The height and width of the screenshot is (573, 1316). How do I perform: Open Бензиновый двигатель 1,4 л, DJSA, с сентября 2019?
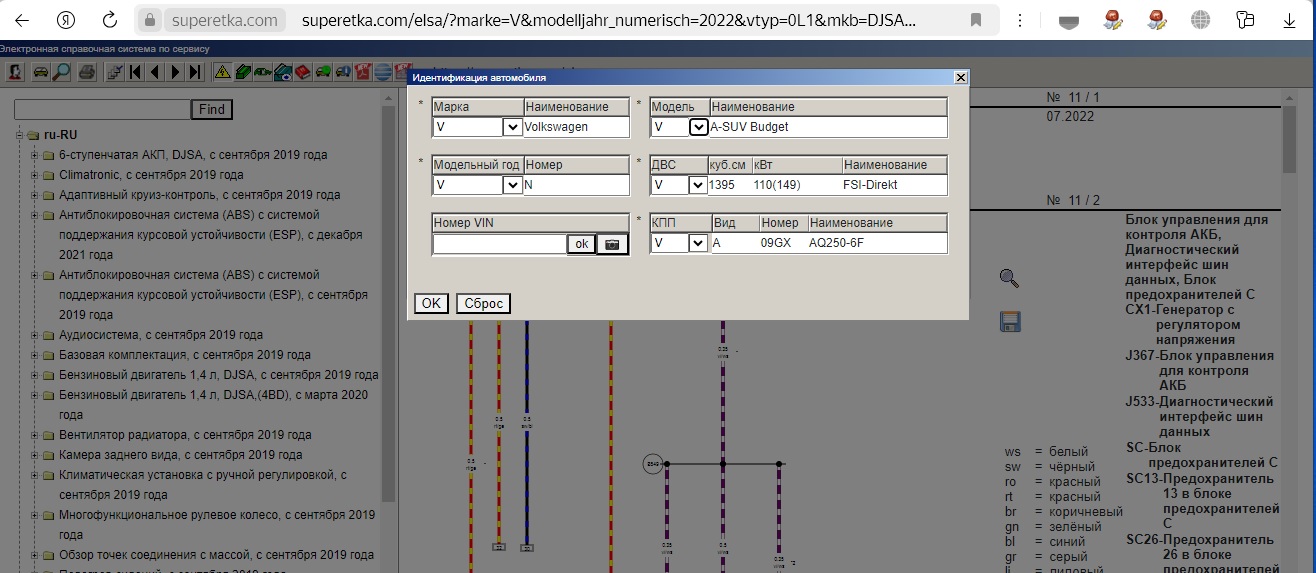click(219, 375)
